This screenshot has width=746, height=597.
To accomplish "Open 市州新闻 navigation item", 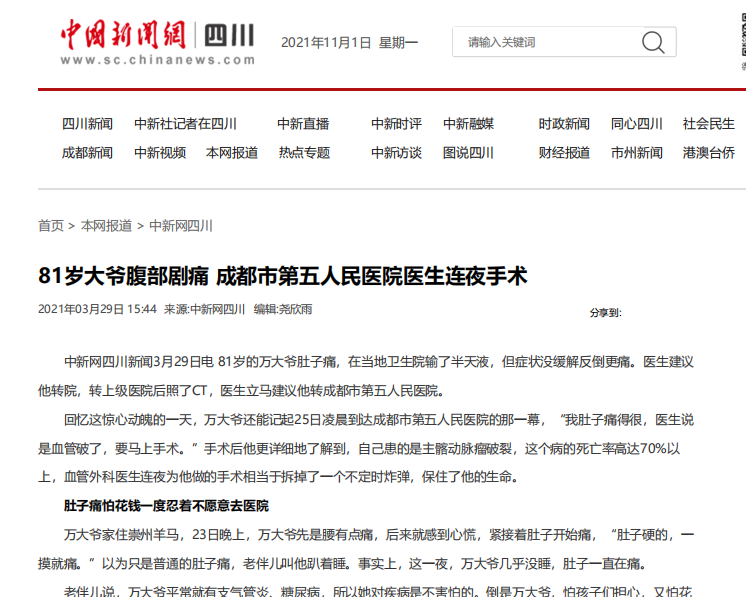I will click(637, 153).
